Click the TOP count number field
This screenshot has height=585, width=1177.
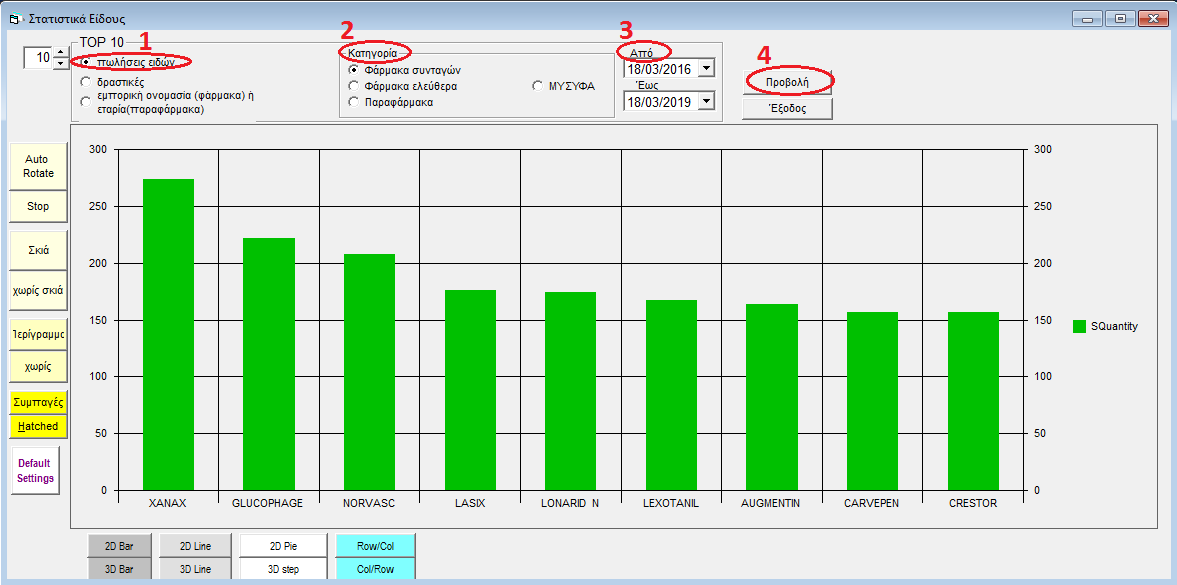point(38,57)
